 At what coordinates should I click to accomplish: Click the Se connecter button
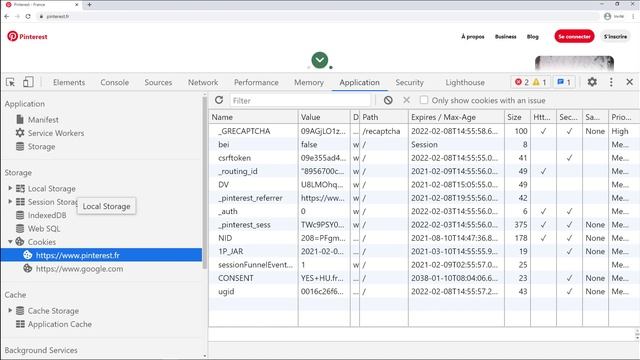[x=574, y=36]
